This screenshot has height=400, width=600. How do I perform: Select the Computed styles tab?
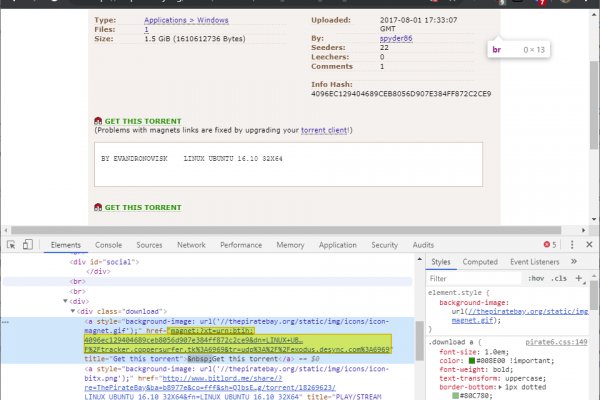tap(480, 262)
